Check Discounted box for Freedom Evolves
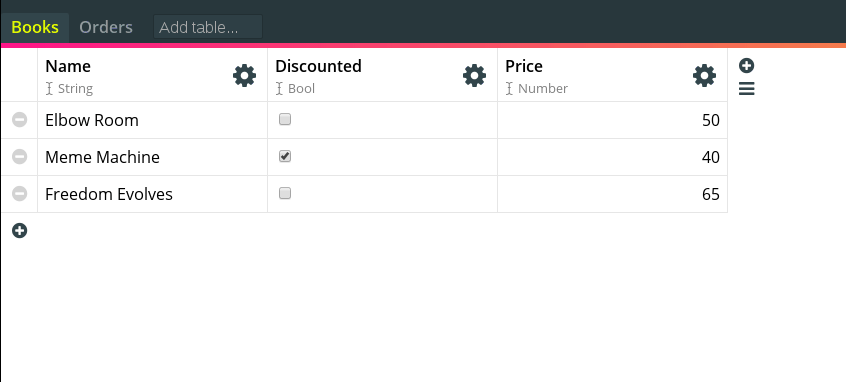 (x=285, y=193)
